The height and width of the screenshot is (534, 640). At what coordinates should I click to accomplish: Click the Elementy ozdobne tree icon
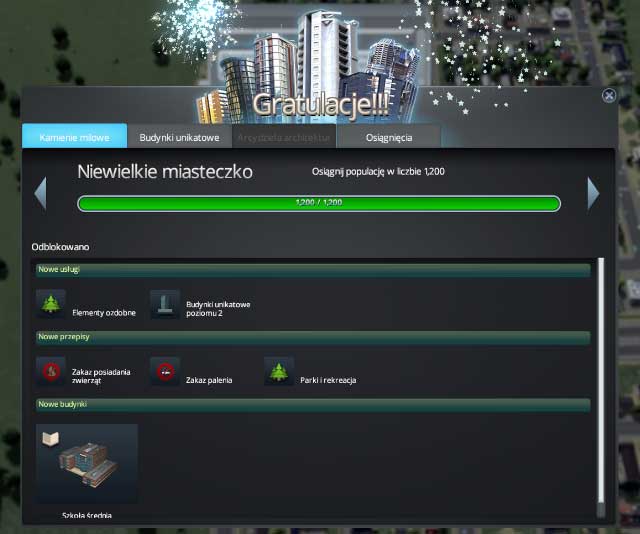(50, 304)
